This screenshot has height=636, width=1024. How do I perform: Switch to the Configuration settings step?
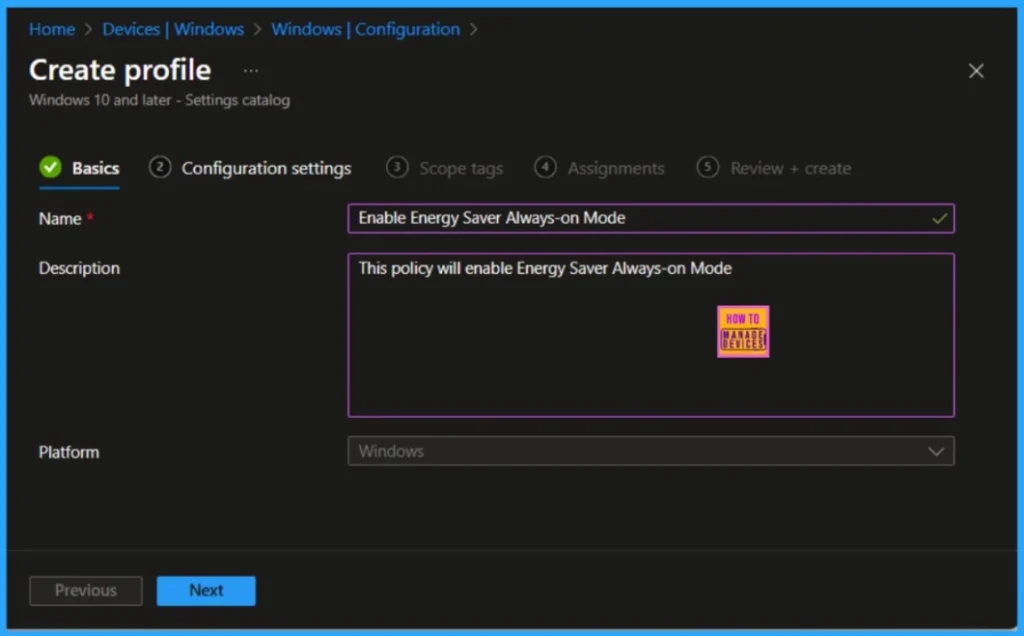click(266, 169)
